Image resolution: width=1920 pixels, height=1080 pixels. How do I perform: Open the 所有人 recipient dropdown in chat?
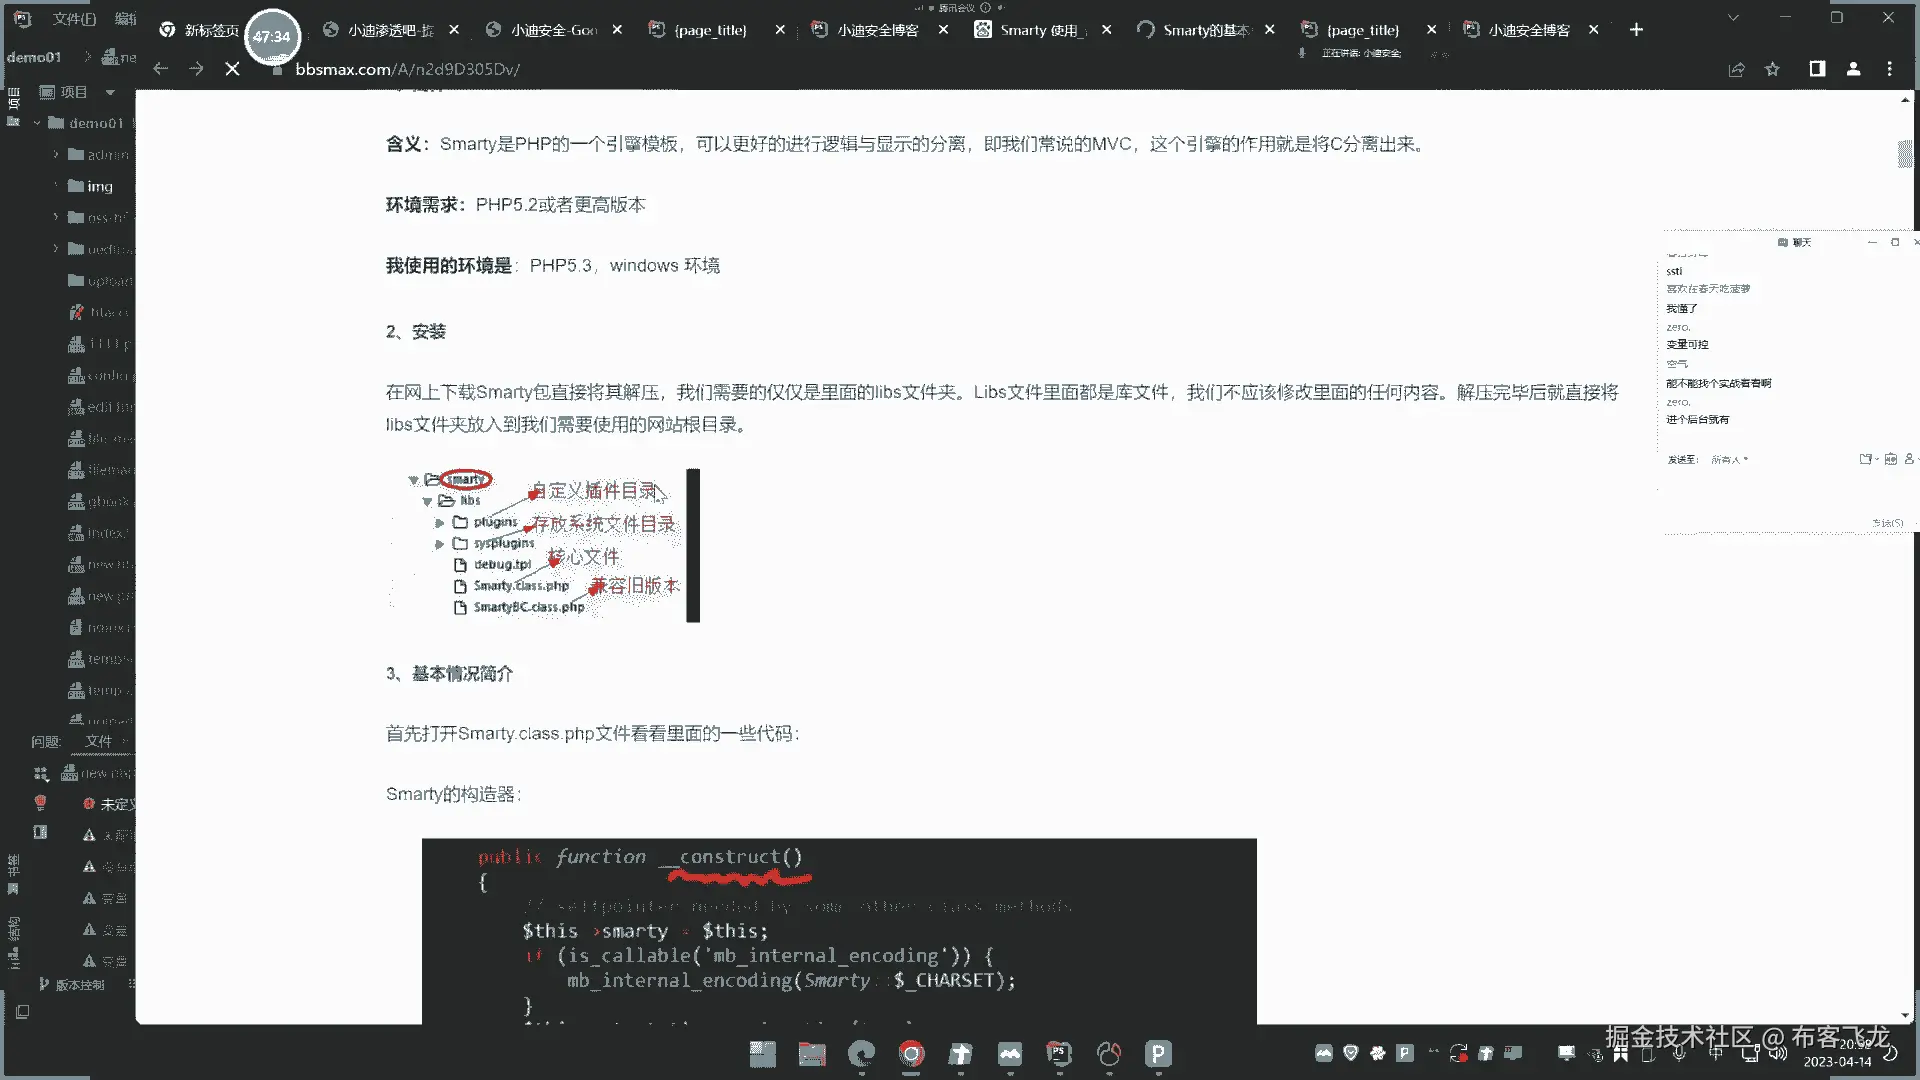pyautogui.click(x=1729, y=460)
